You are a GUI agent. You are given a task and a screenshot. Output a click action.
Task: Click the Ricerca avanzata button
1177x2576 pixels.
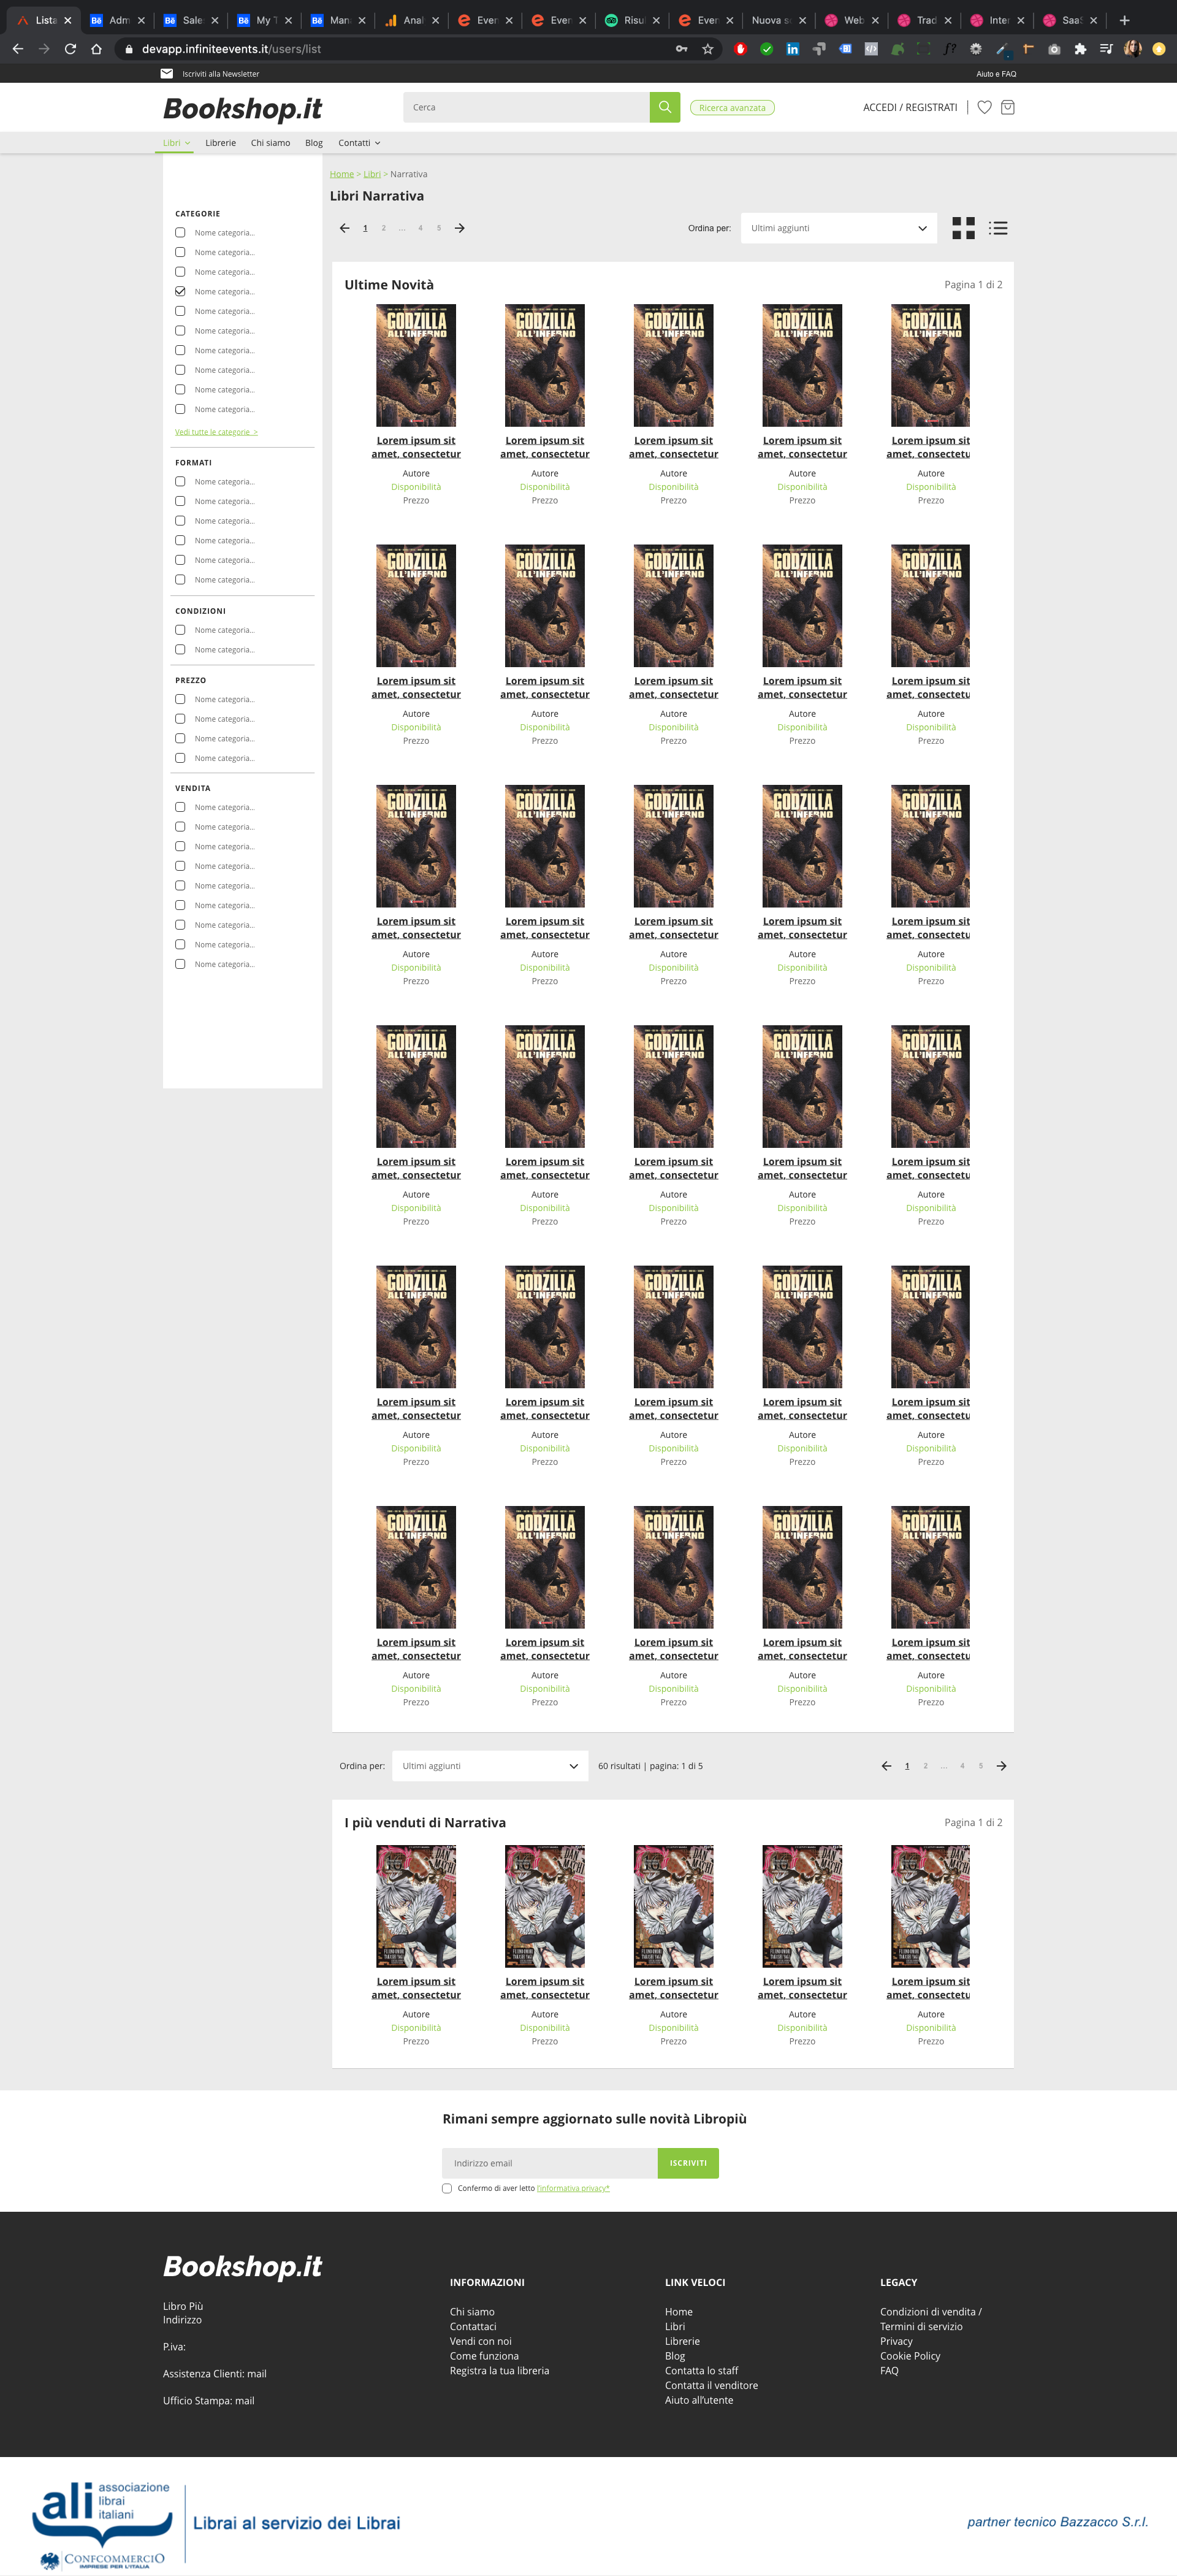[732, 108]
